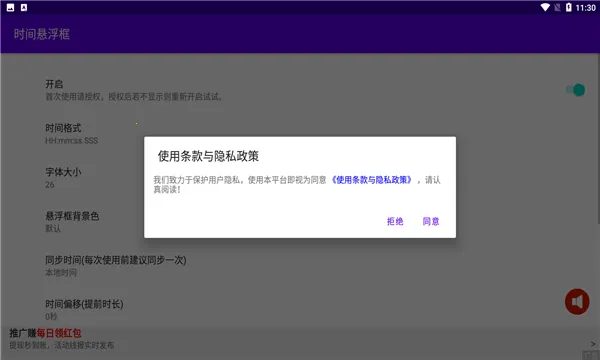Click the battery status icon
The height and width of the screenshot is (360, 600).
point(569,7)
